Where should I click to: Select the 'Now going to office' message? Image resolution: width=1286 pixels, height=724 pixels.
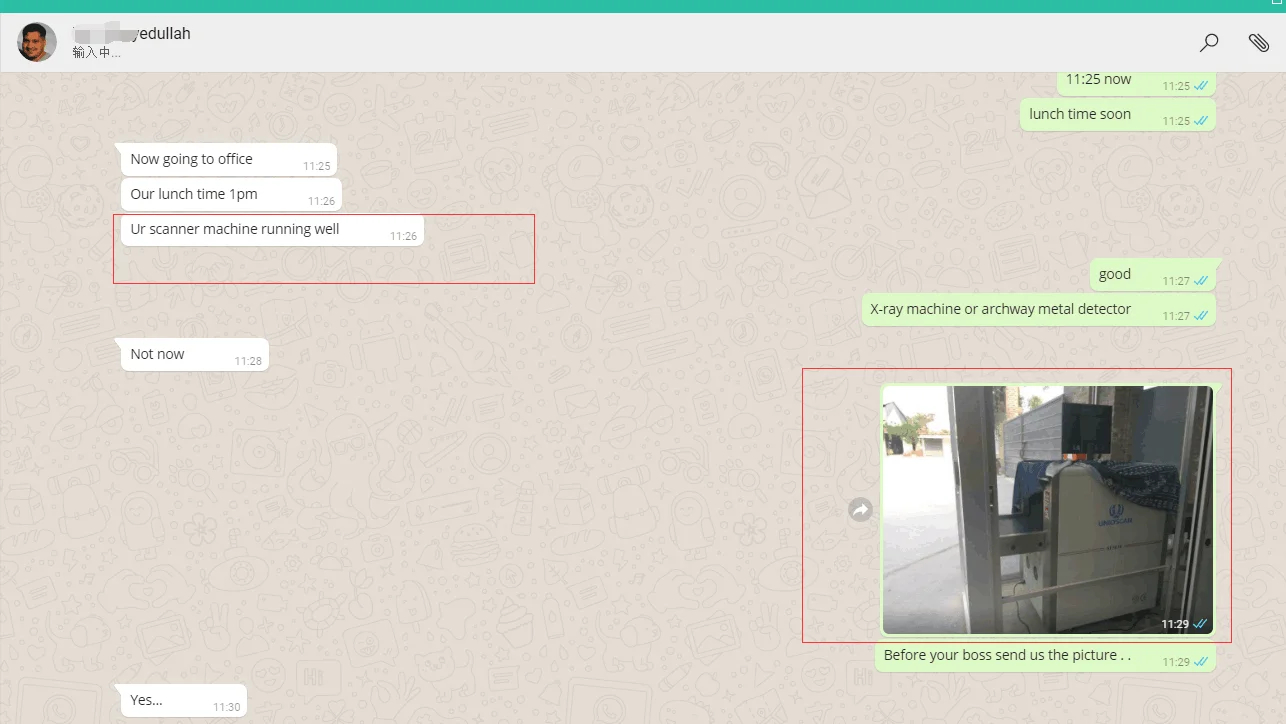(x=191, y=159)
